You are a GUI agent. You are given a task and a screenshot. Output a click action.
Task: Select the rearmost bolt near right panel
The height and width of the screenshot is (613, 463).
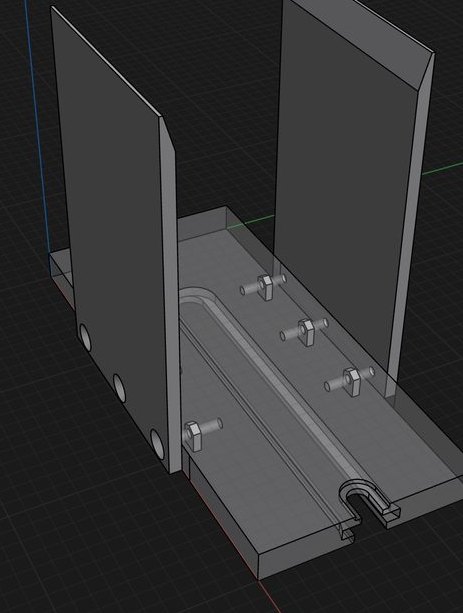click(x=263, y=286)
